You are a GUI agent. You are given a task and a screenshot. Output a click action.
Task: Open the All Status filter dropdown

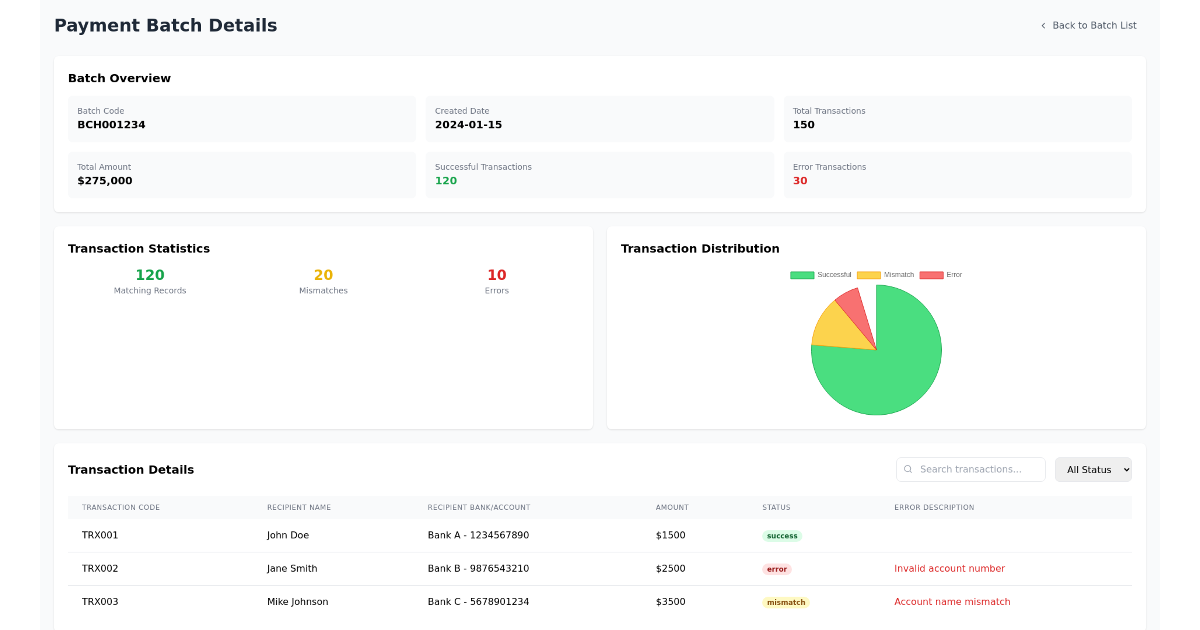[x=1093, y=469]
